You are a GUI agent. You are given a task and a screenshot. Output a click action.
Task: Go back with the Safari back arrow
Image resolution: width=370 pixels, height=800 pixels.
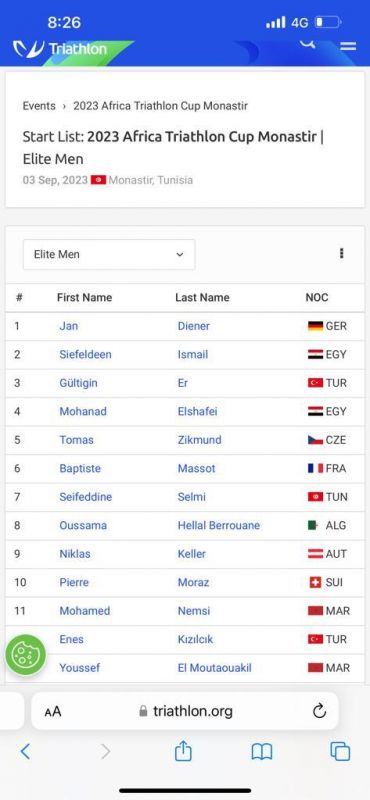pyautogui.click(x=25, y=752)
